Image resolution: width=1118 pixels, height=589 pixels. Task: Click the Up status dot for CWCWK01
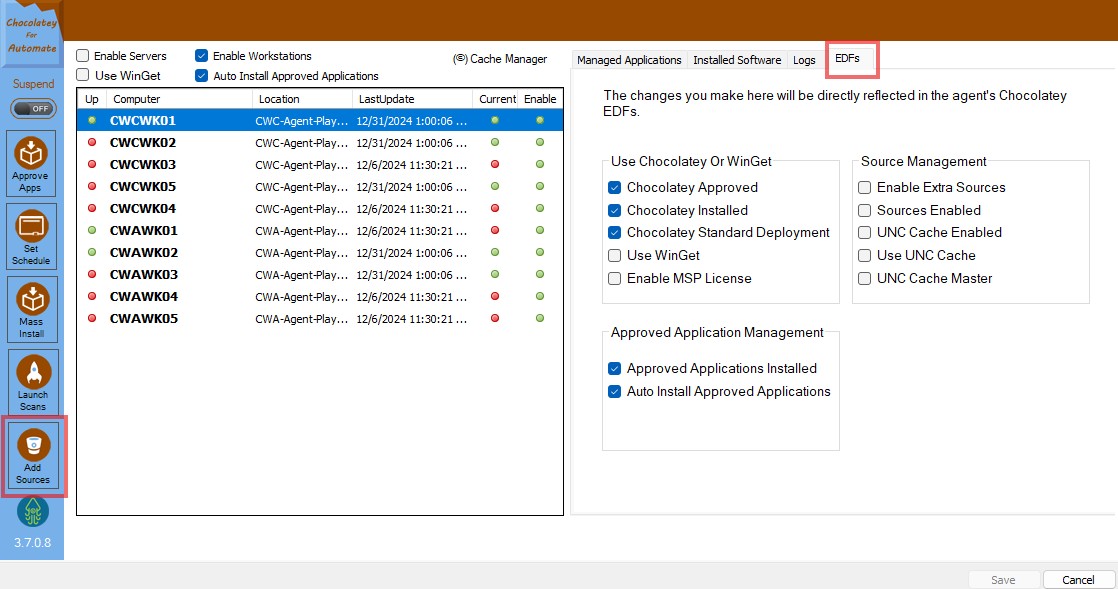pos(92,121)
